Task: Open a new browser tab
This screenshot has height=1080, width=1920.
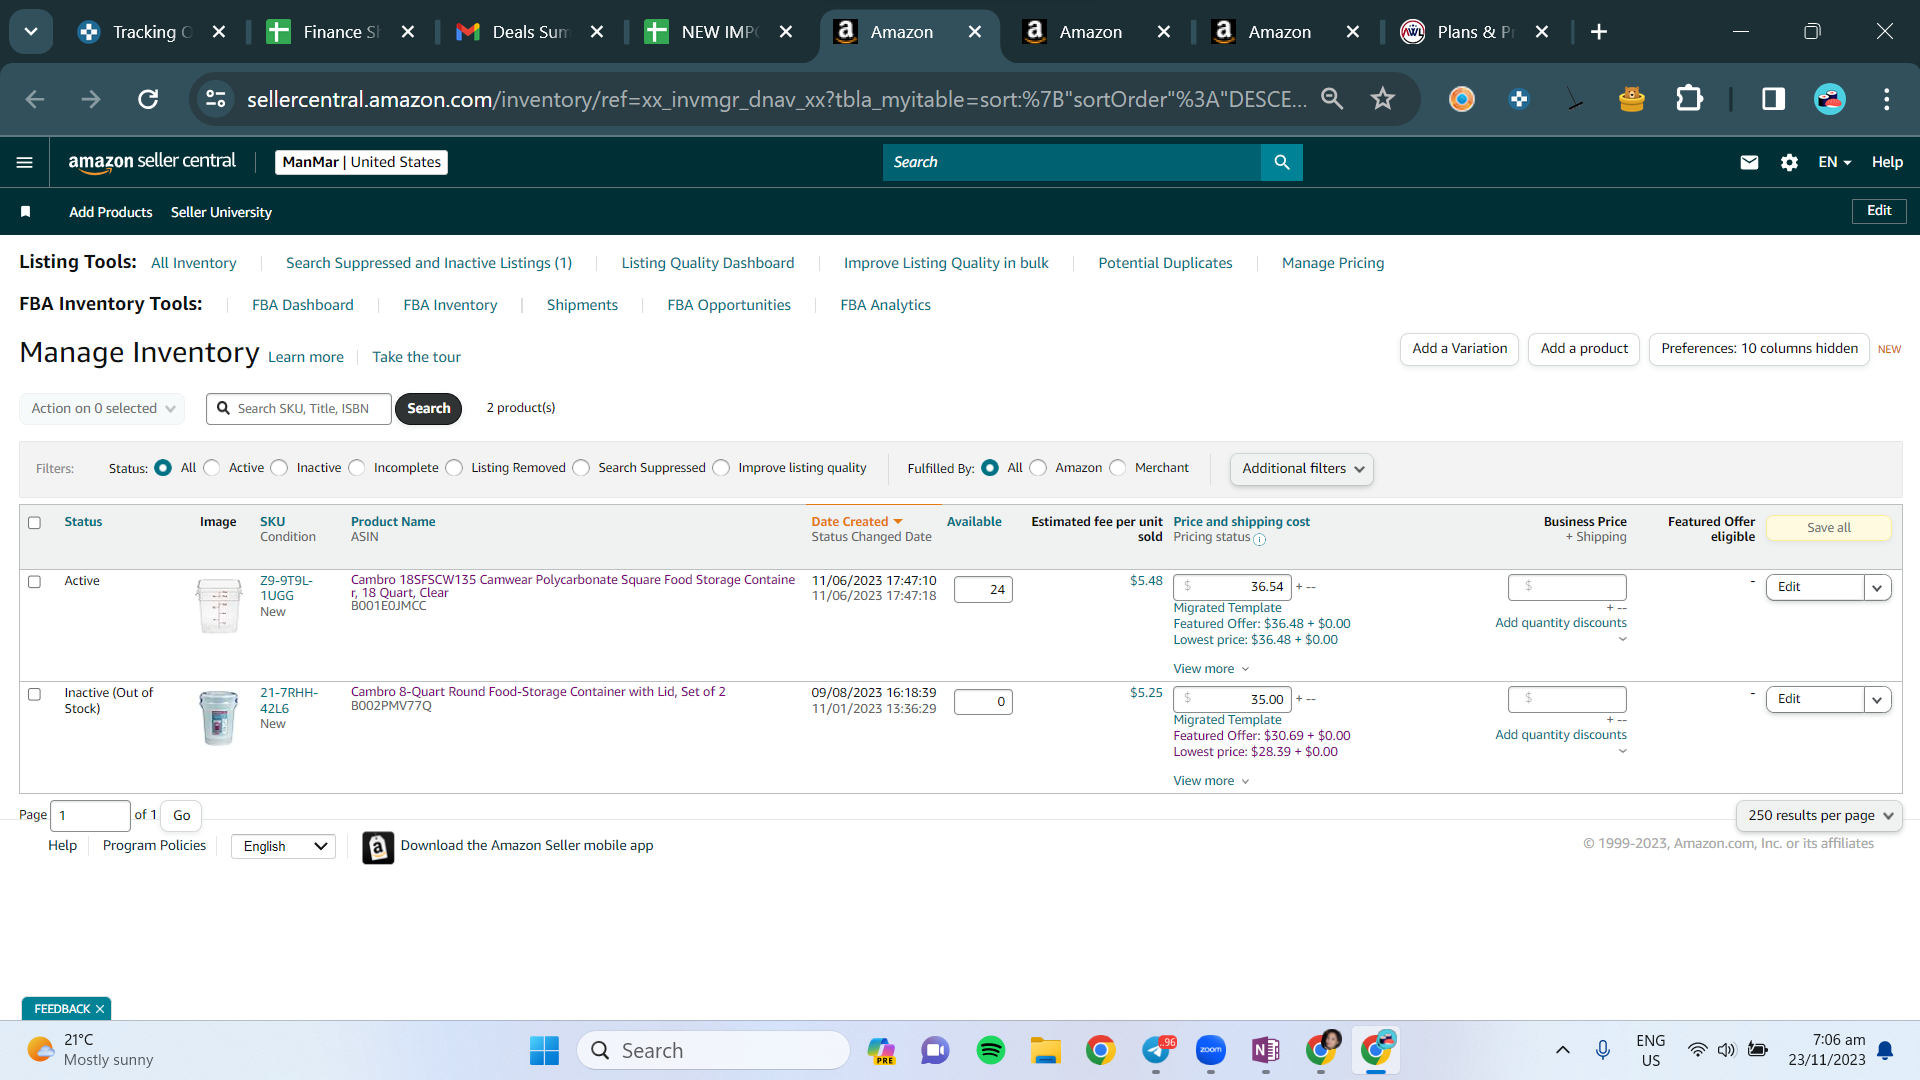Action: (1599, 32)
